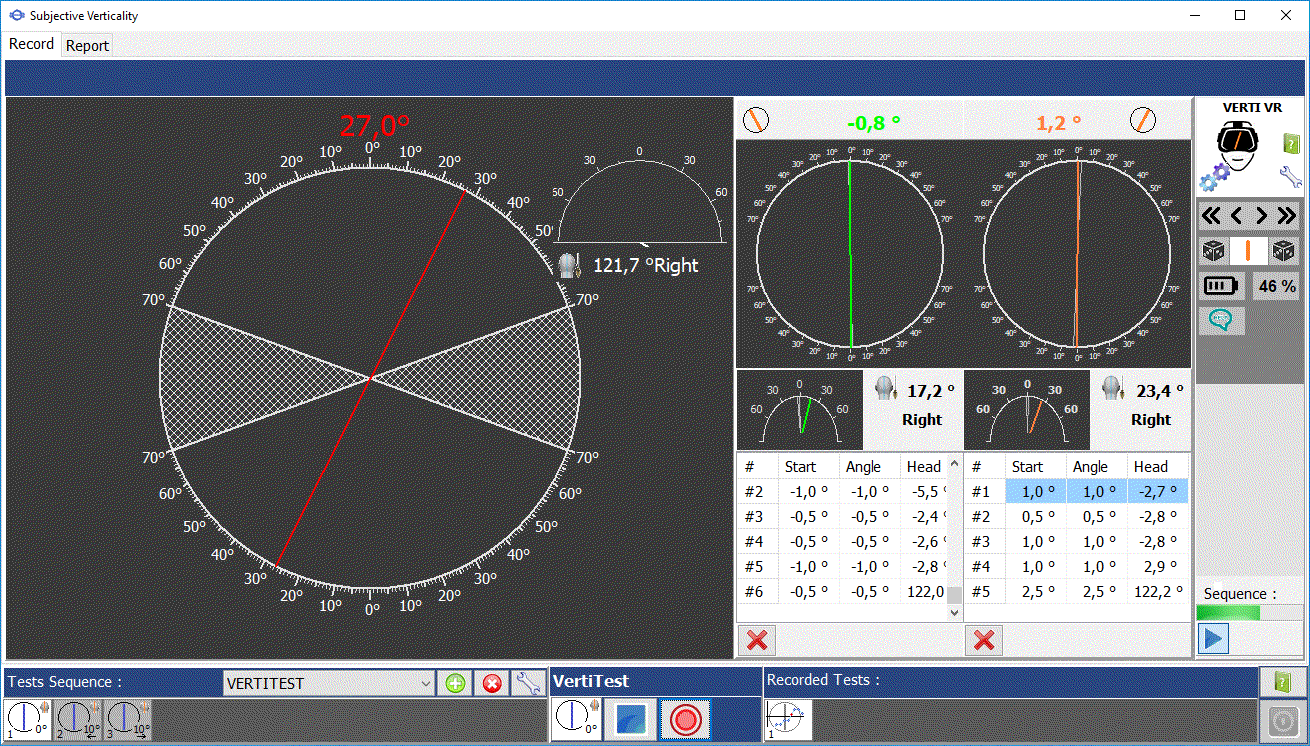Jump to last with double-right arrow
Screen dimensions: 1310x746
(1287, 215)
